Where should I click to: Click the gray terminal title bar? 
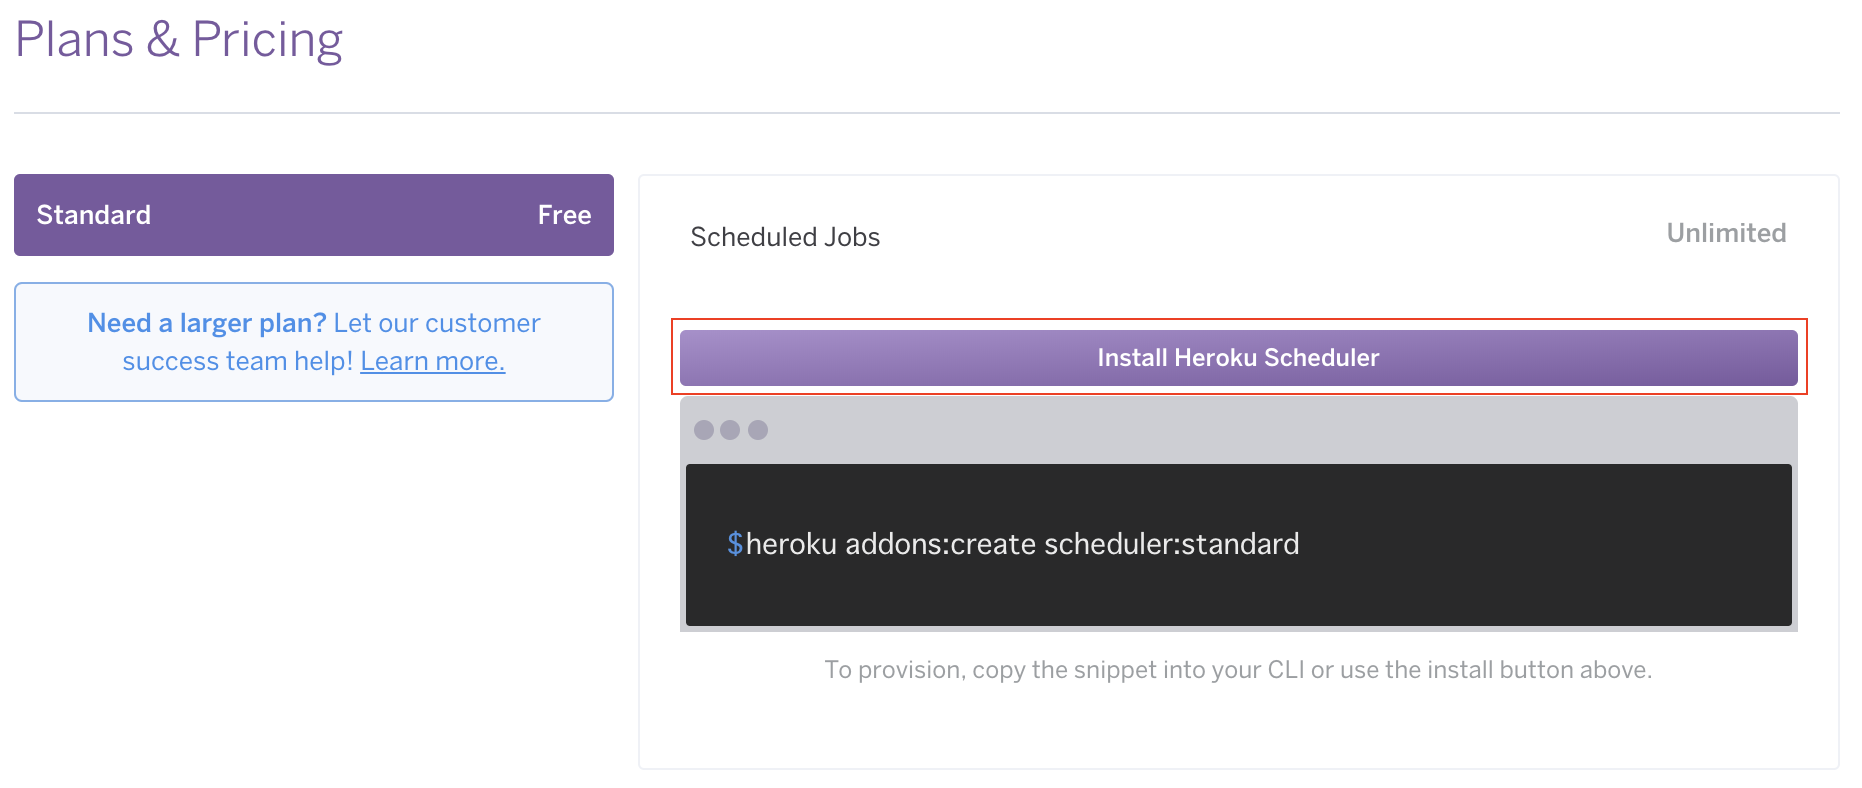(x=1238, y=430)
